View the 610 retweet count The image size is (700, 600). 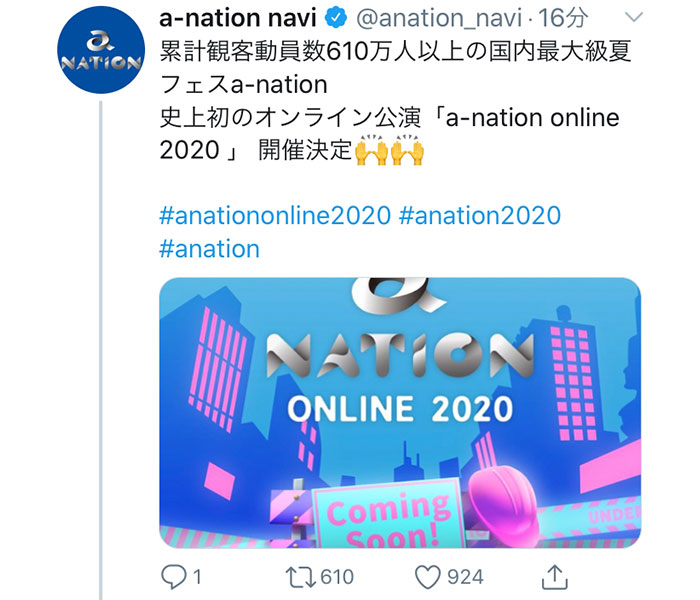coord(337,577)
